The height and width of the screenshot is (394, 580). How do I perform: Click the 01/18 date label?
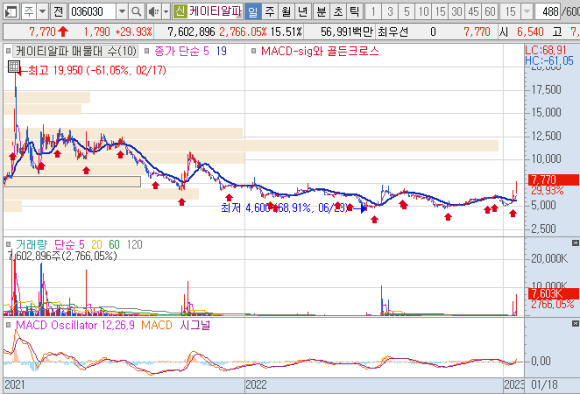point(544,385)
